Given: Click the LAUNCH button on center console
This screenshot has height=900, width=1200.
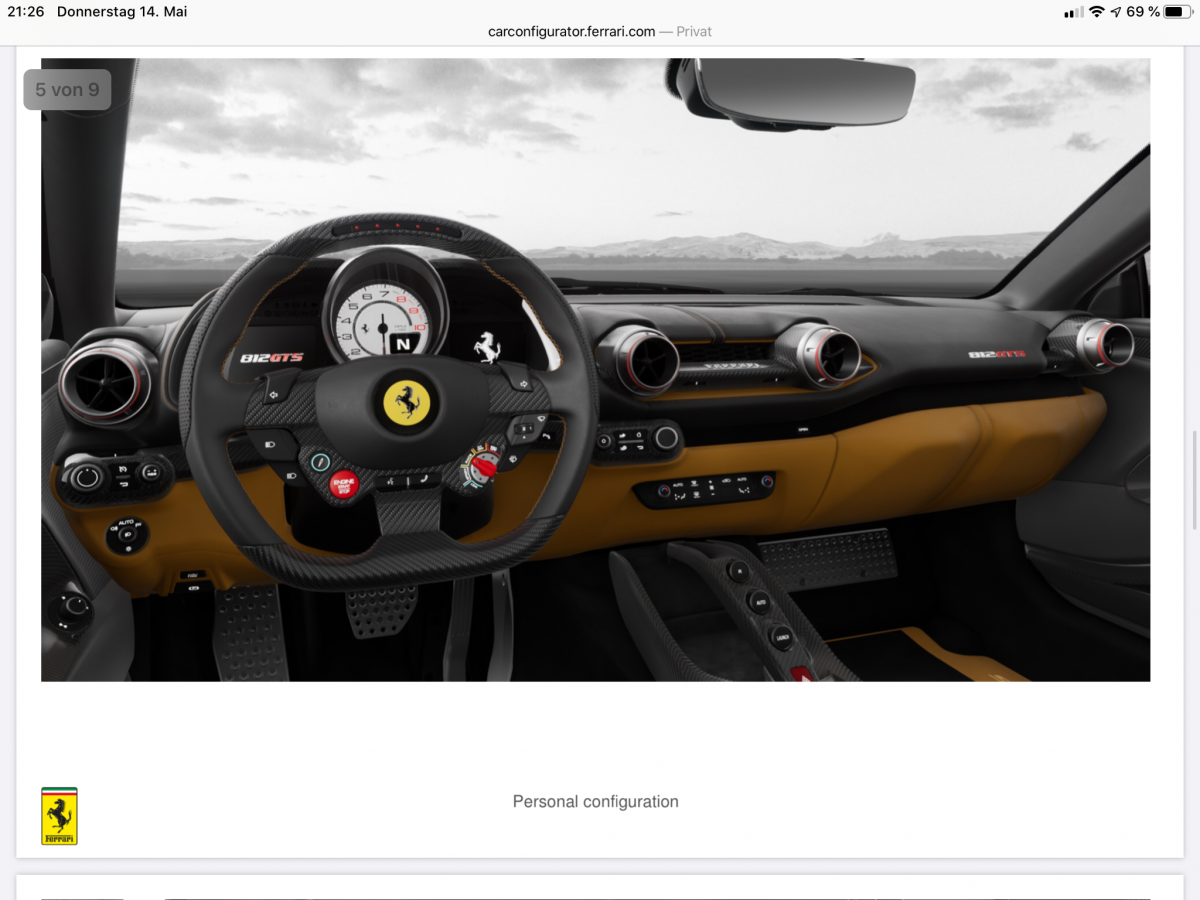Looking at the screenshot, I should click(781, 636).
